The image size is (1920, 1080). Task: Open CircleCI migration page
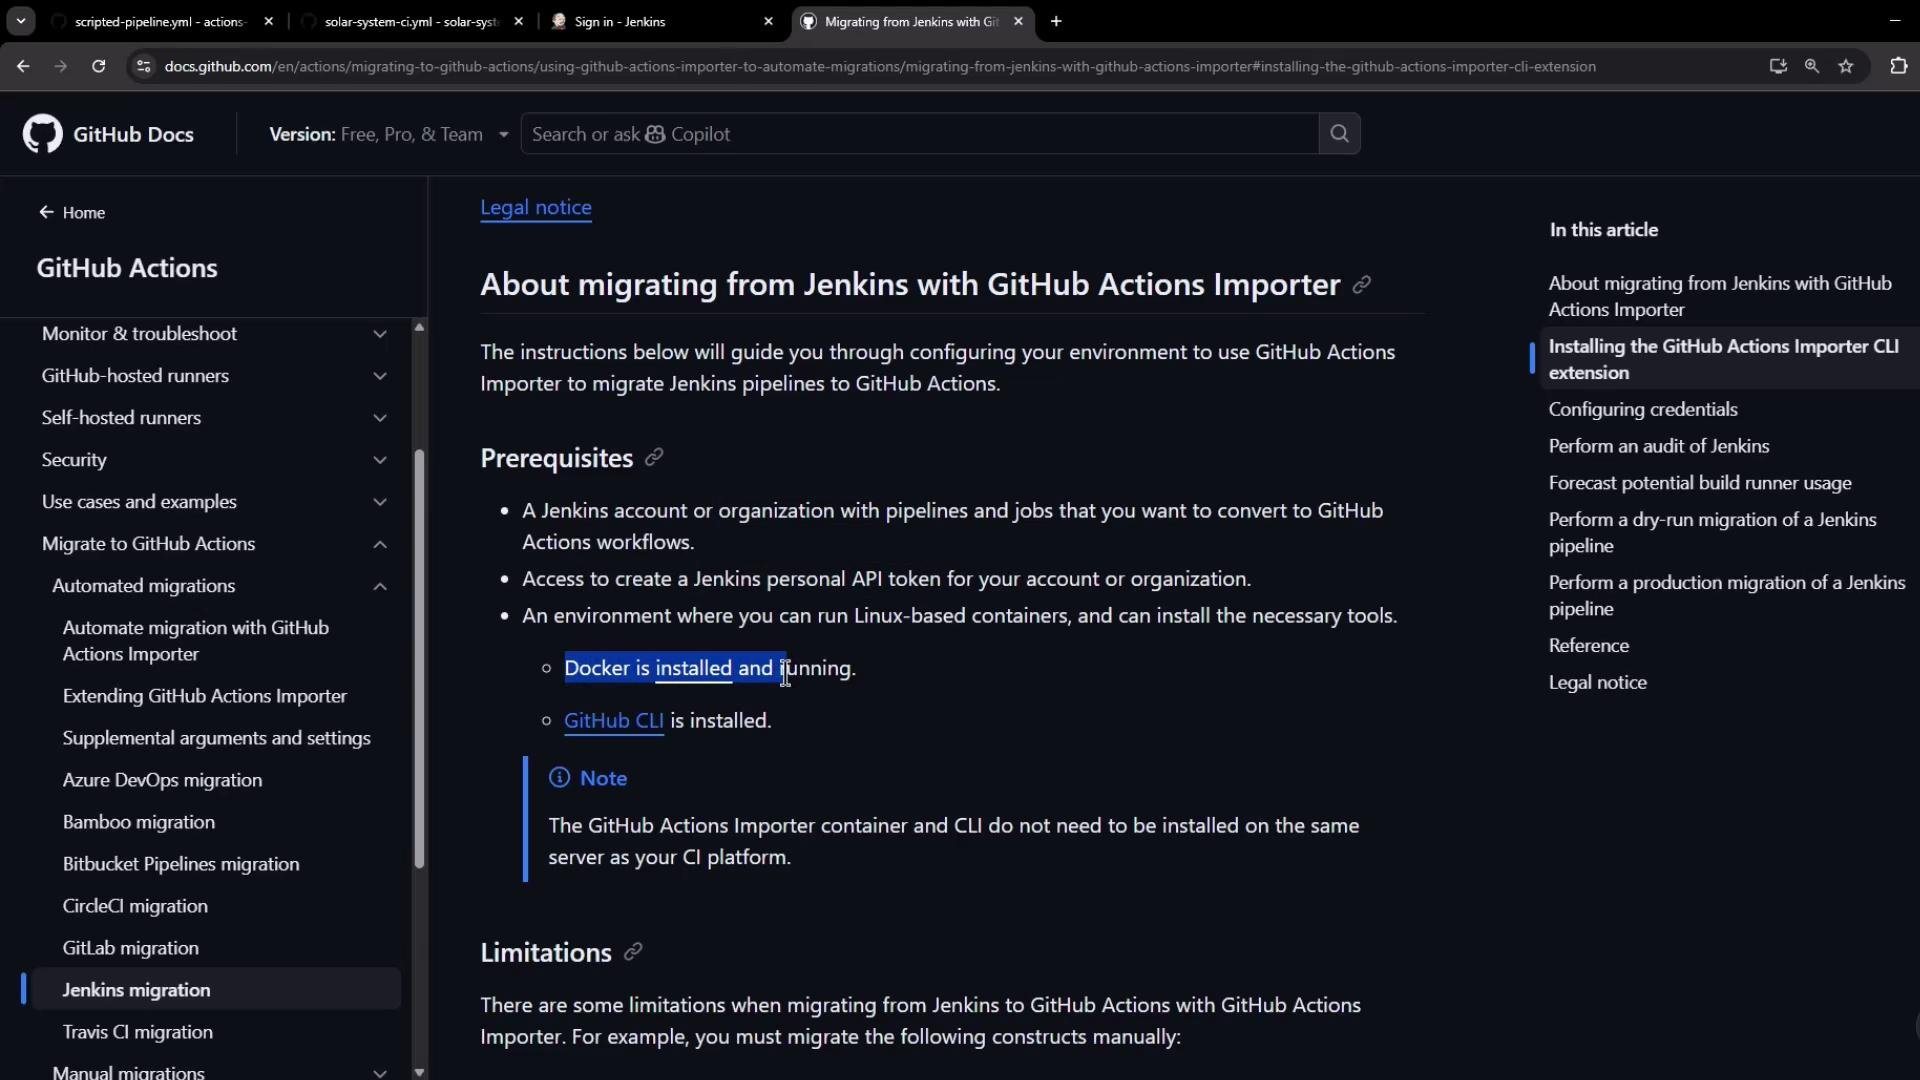click(x=136, y=906)
